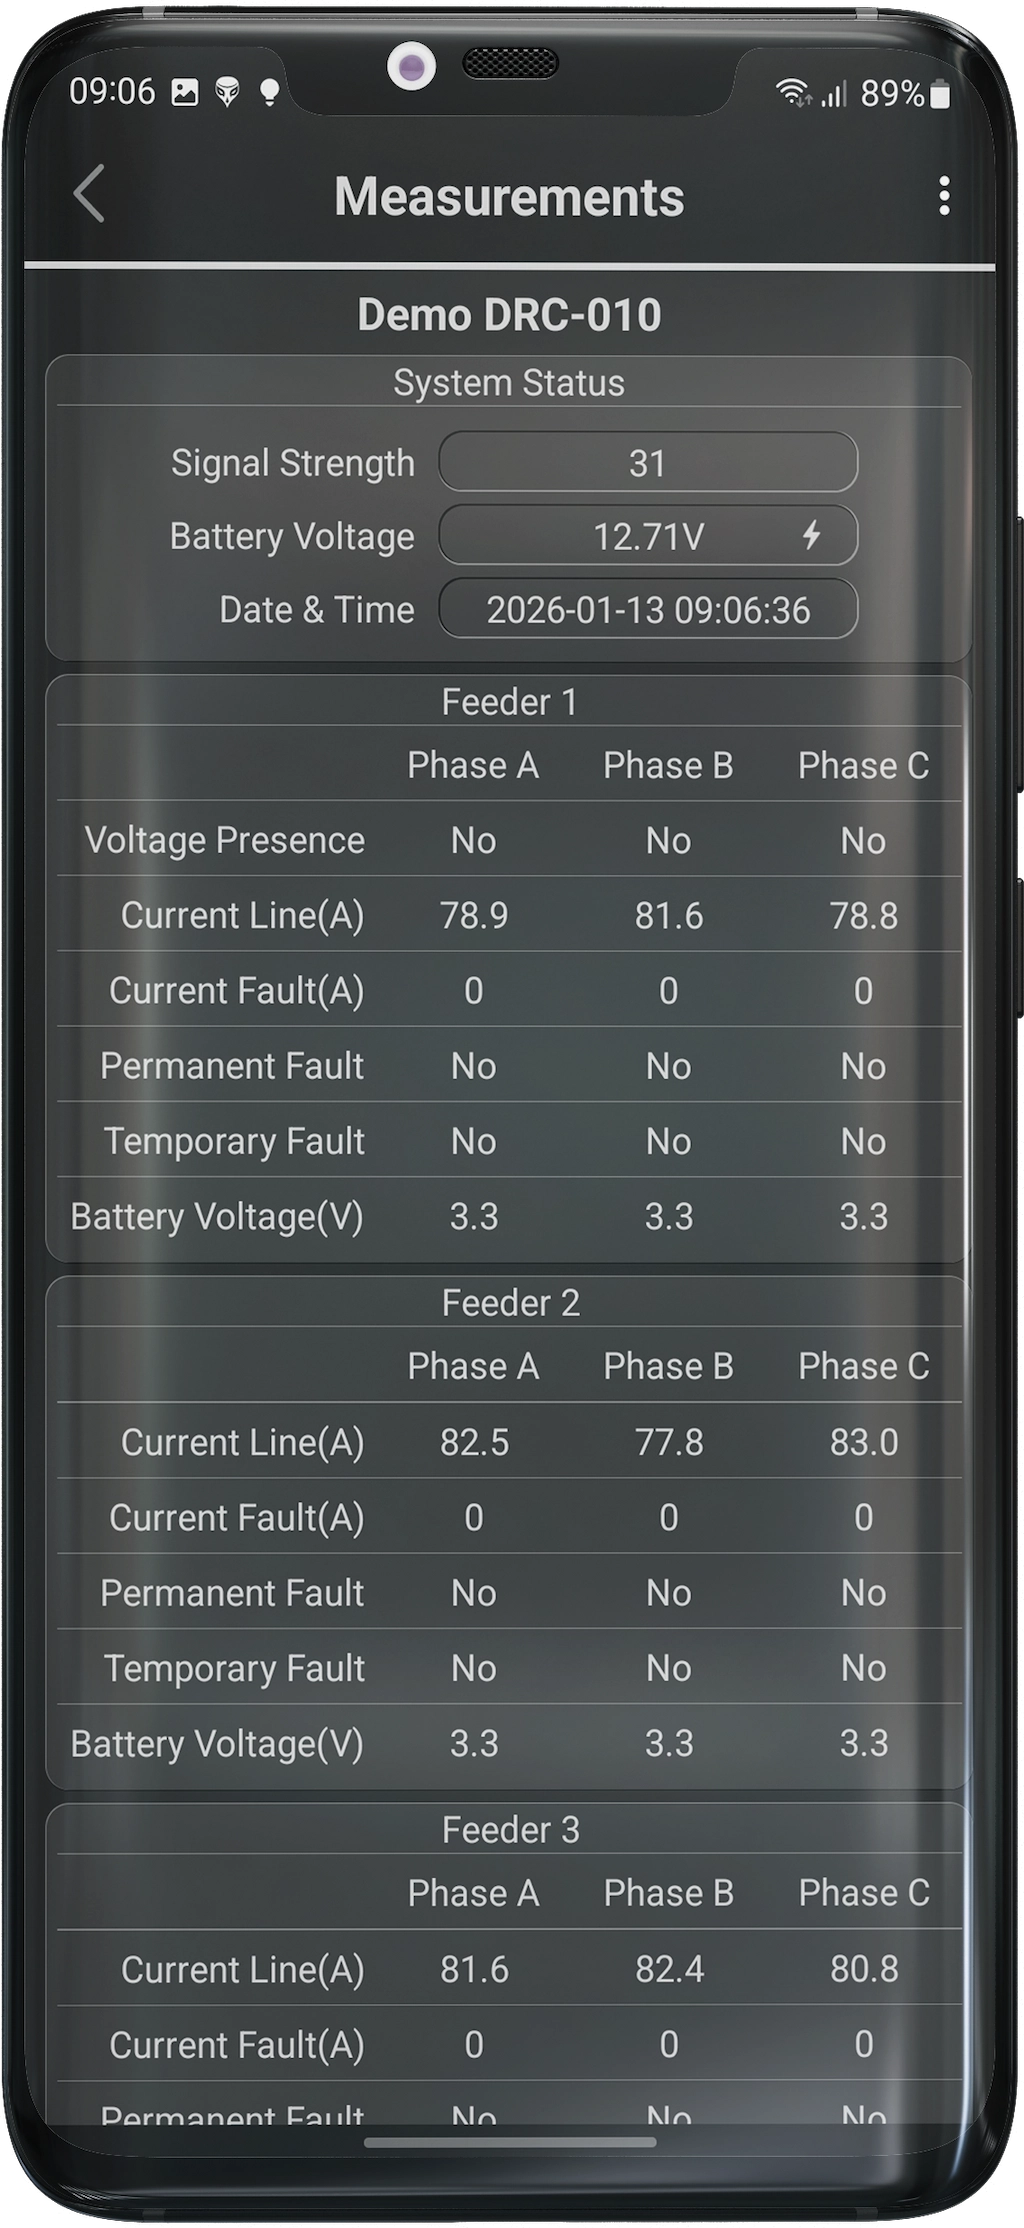Screen dimensions: 1024x2228
Task: Collapse the Feeder 3 section
Action: [512, 1828]
